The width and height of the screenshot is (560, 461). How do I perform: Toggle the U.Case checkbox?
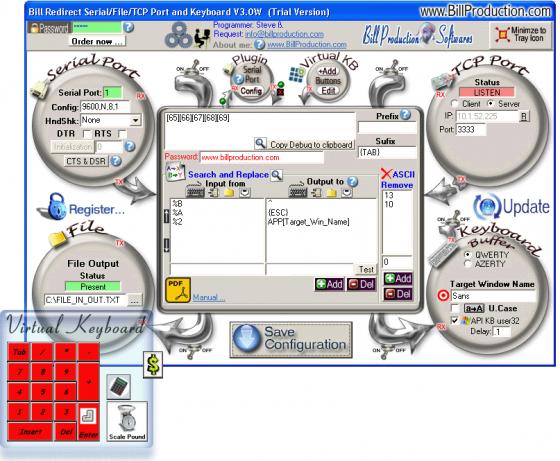[x=455, y=308]
